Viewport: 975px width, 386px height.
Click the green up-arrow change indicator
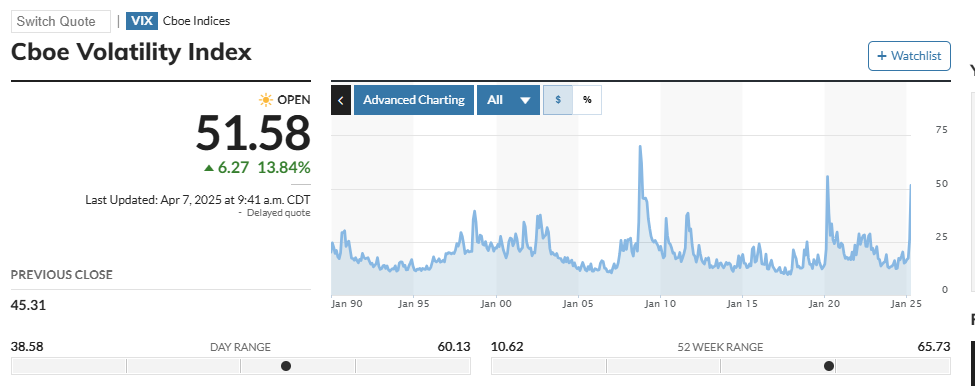click(209, 168)
